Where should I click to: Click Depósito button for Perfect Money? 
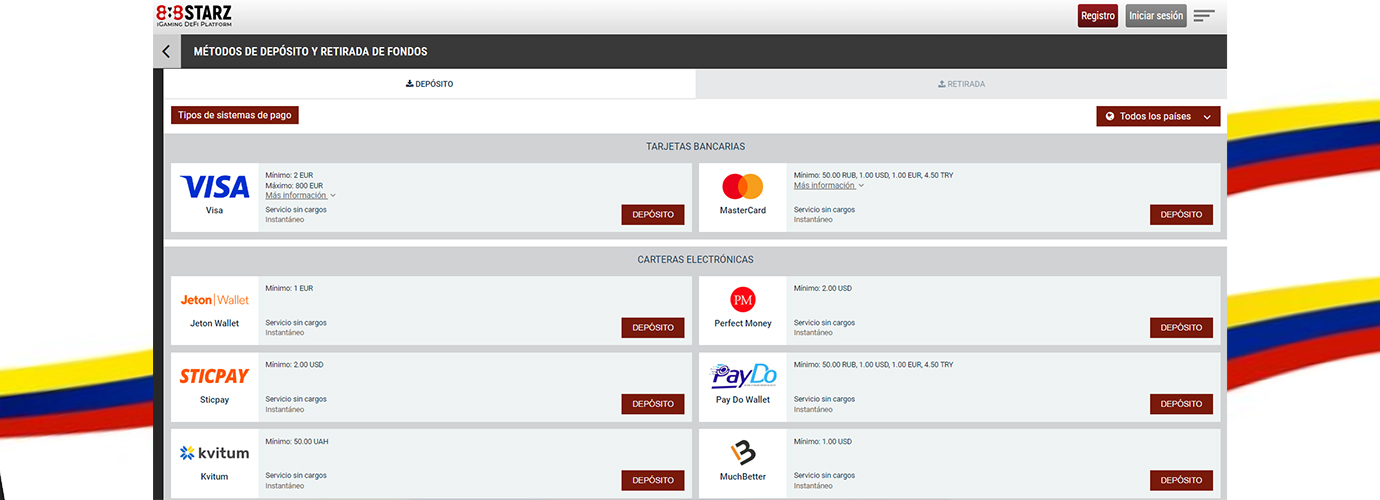pos(1182,327)
